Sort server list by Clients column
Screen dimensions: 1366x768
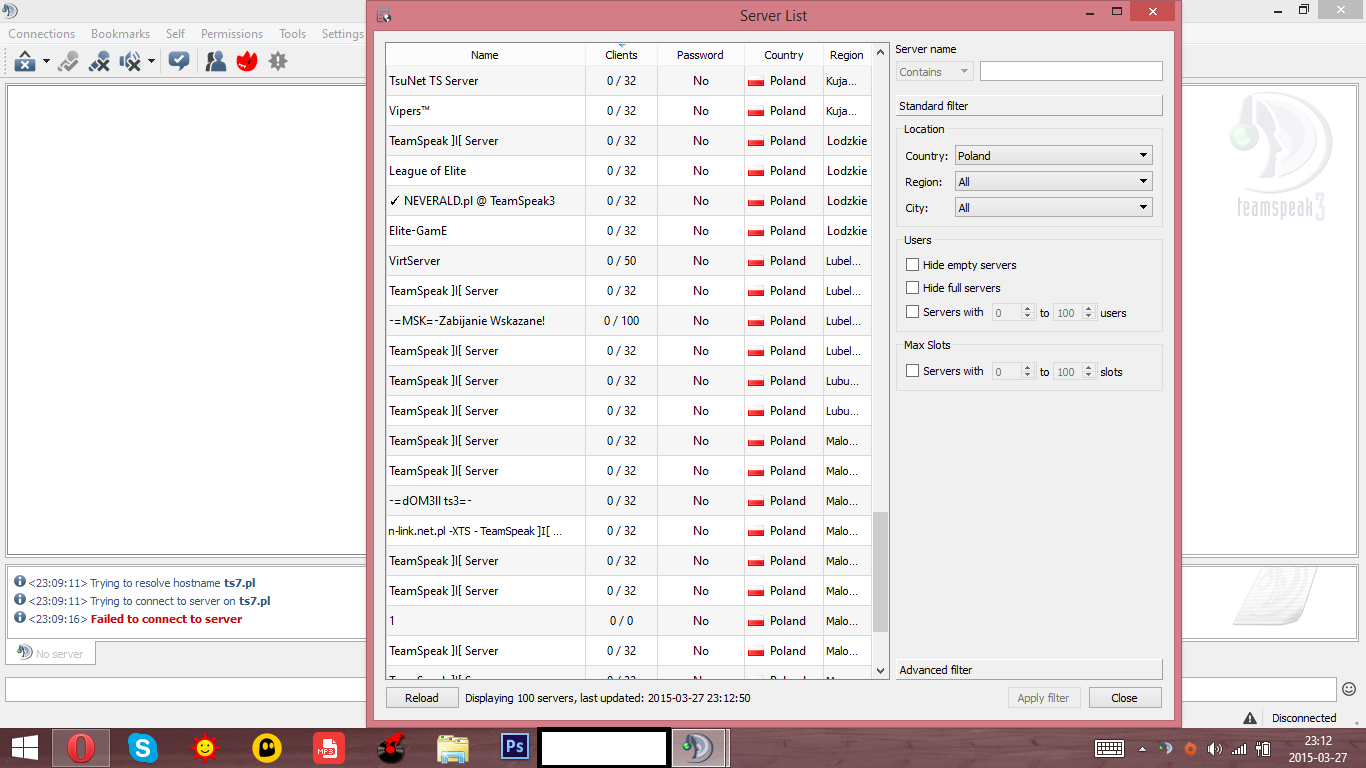621,55
